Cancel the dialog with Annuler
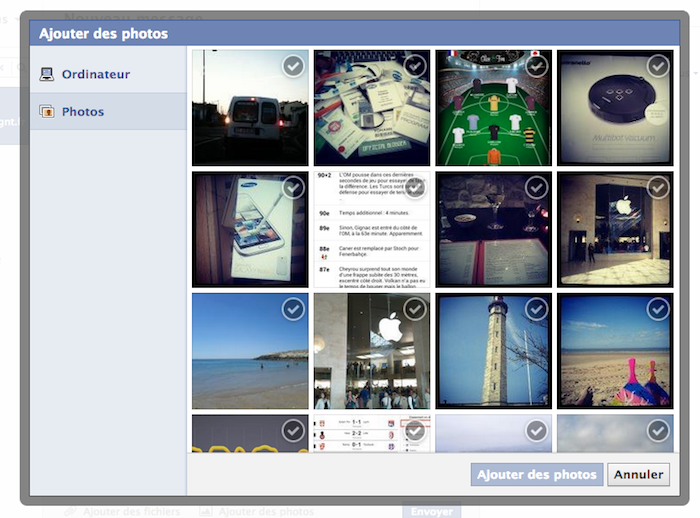 [x=638, y=475]
